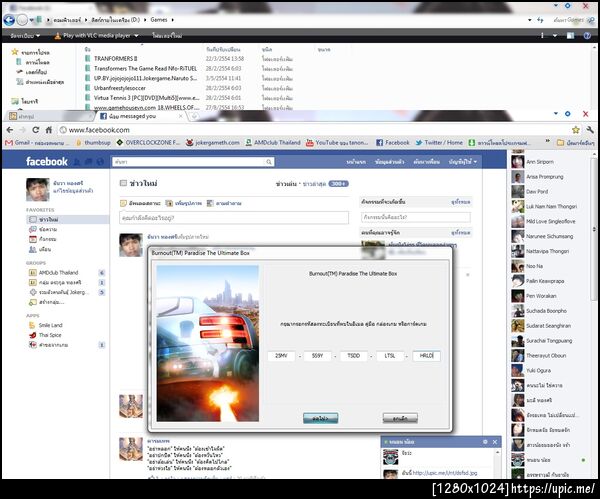Click the cancel button in Burnout installer
The width and height of the screenshot is (600, 499).
pos(400,418)
